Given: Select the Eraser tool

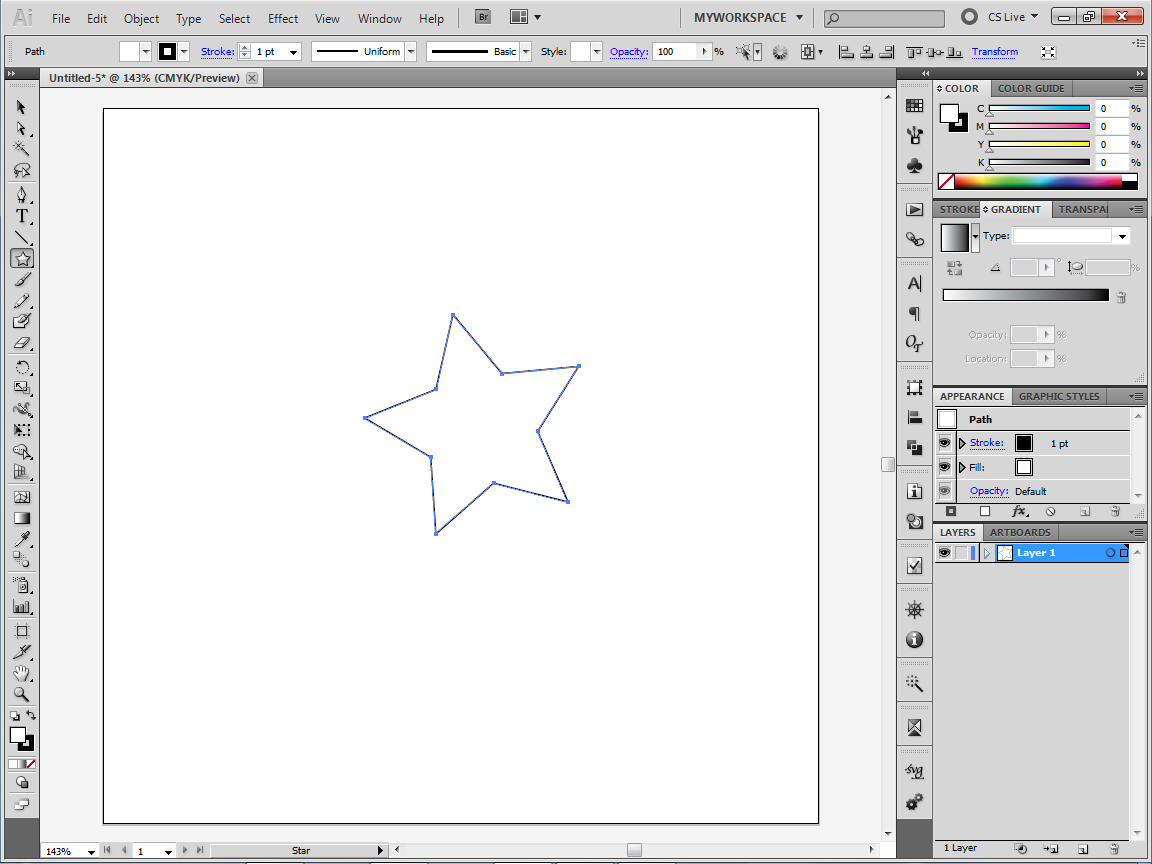Looking at the screenshot, I should click(x=22, y=343).
